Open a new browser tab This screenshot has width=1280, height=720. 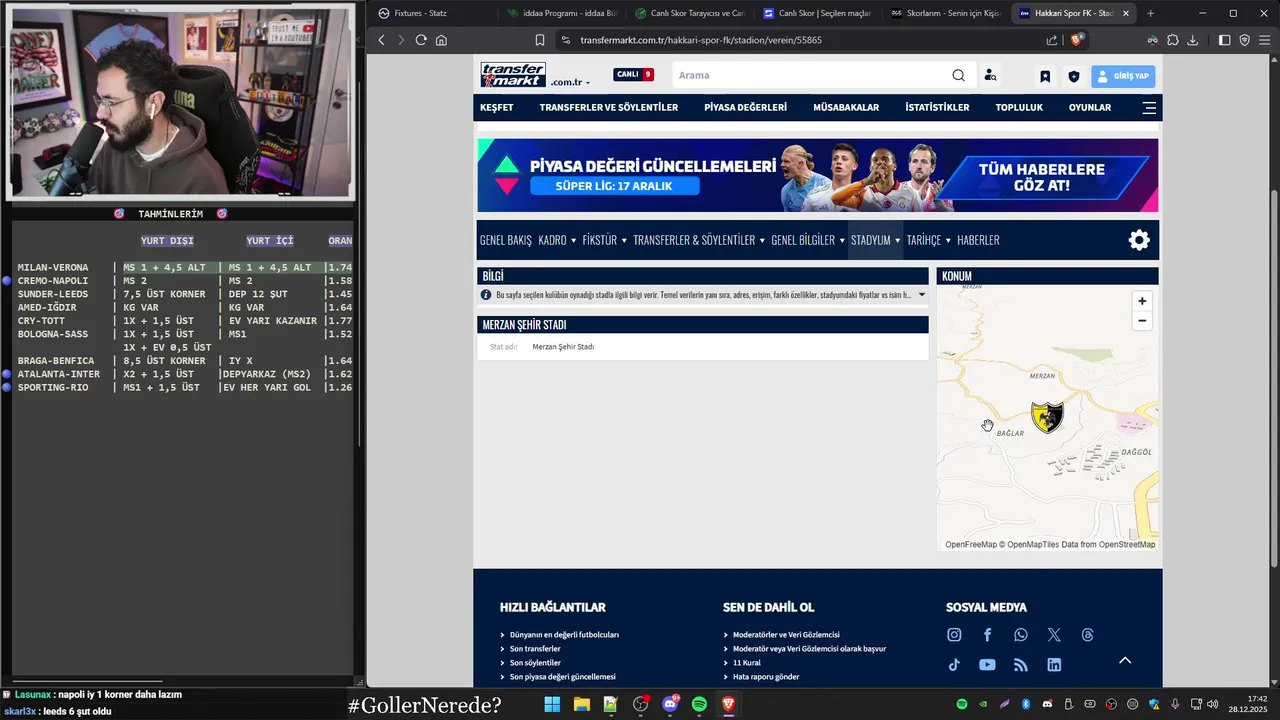click(x=1150, y=13)
